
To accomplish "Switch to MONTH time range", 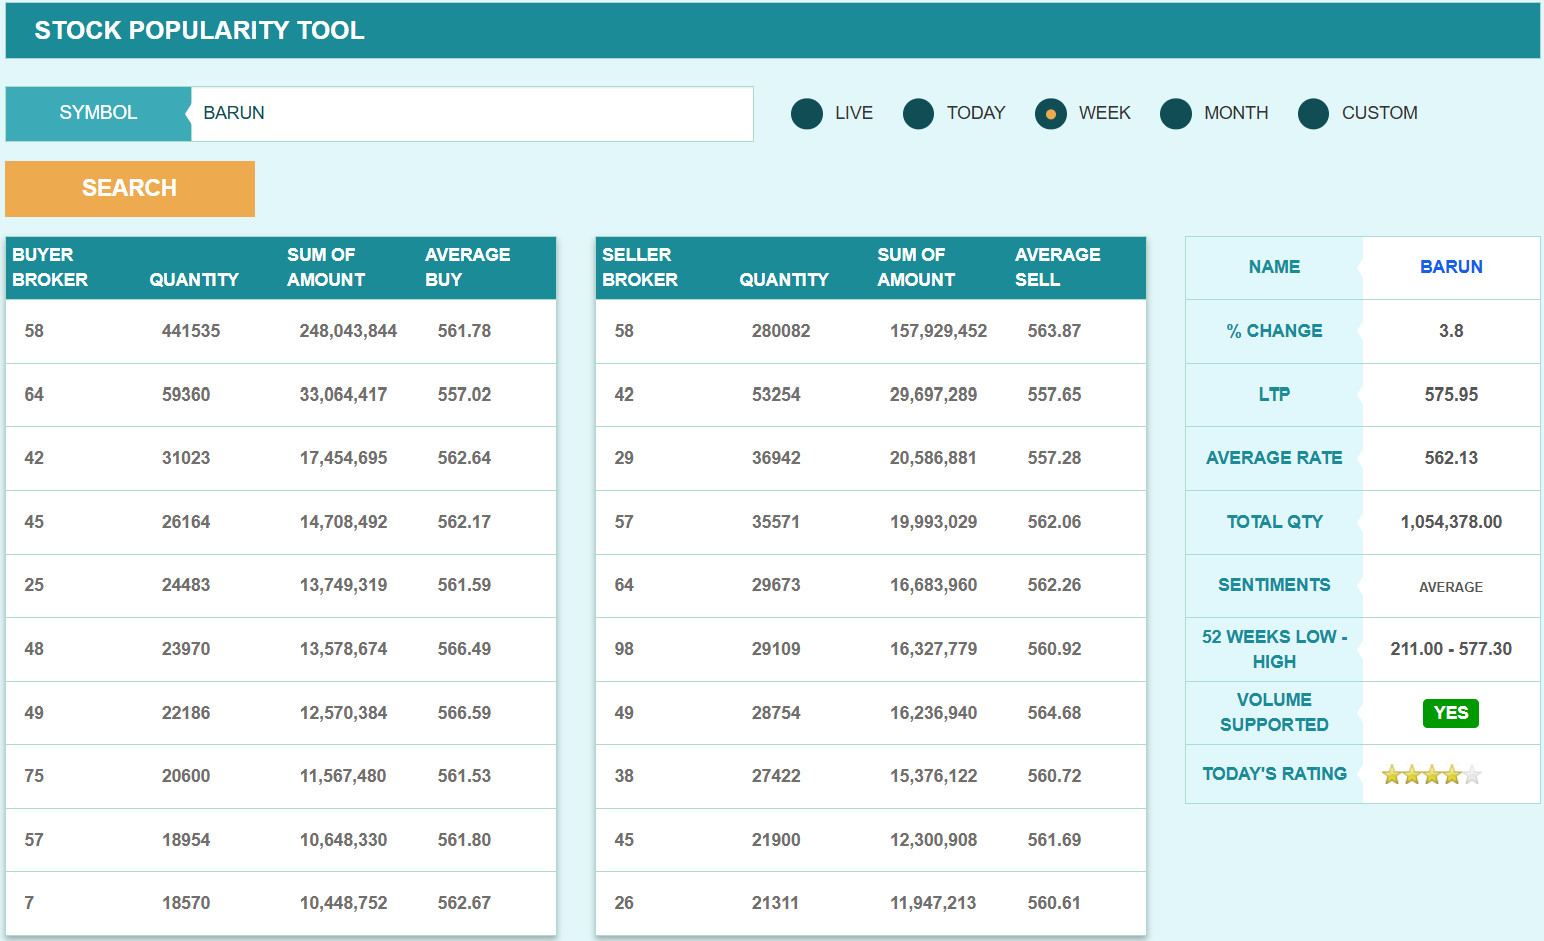I will pos(1176,114).
